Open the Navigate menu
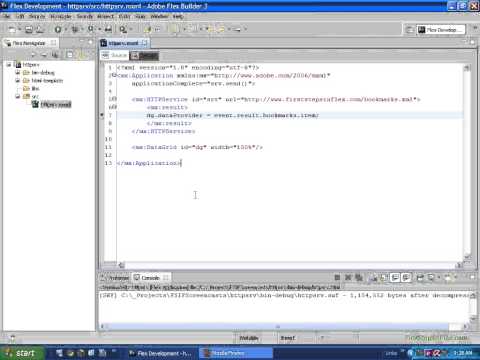The width and height of the screenshot is (480, 360). (x=60, y=16)
